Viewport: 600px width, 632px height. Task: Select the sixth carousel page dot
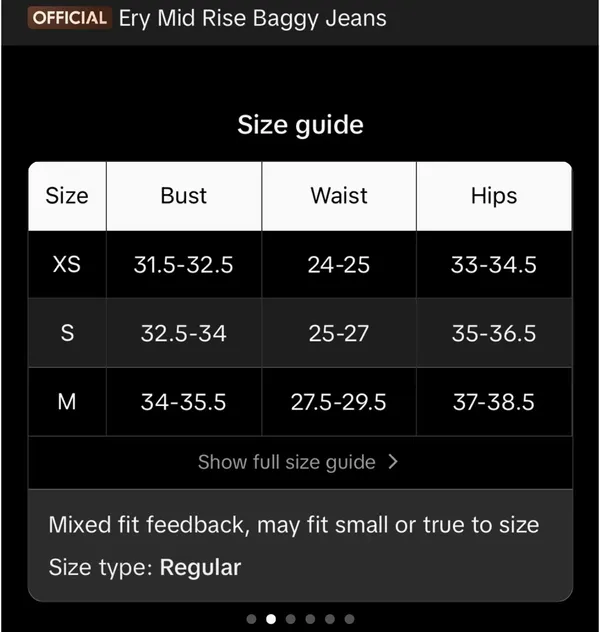tap(349, 619)
